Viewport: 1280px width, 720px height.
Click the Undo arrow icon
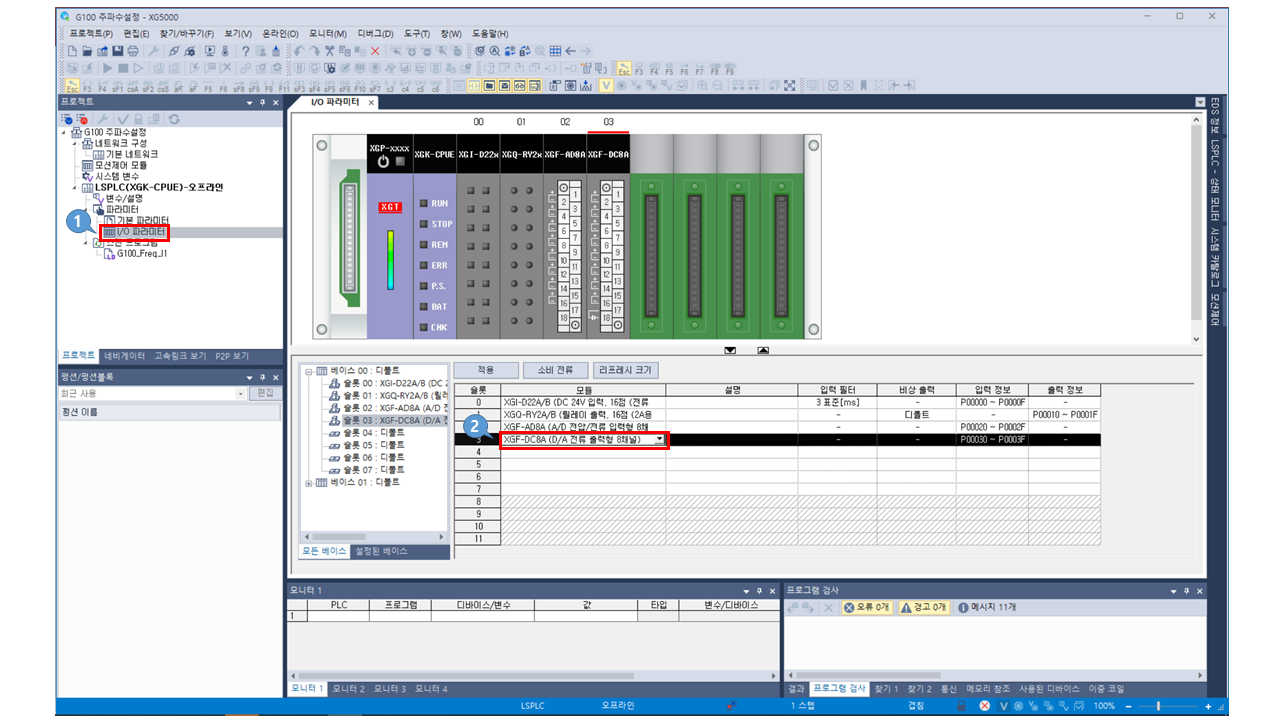[x=299, y=48]
